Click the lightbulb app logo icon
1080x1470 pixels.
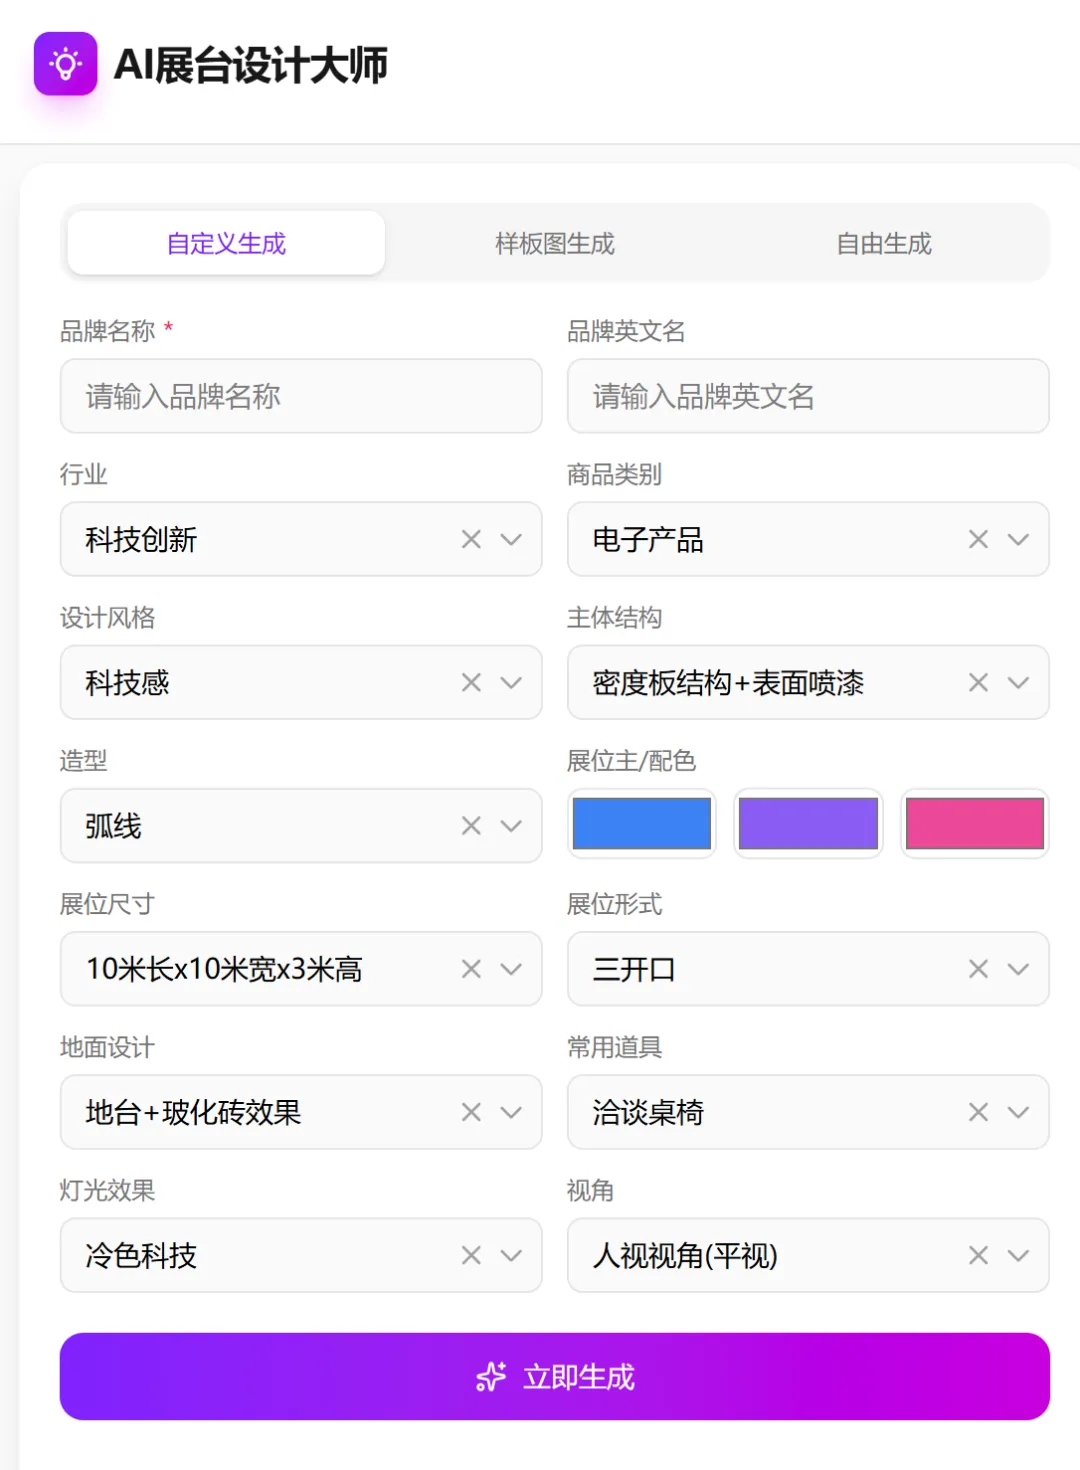point(65,64)
